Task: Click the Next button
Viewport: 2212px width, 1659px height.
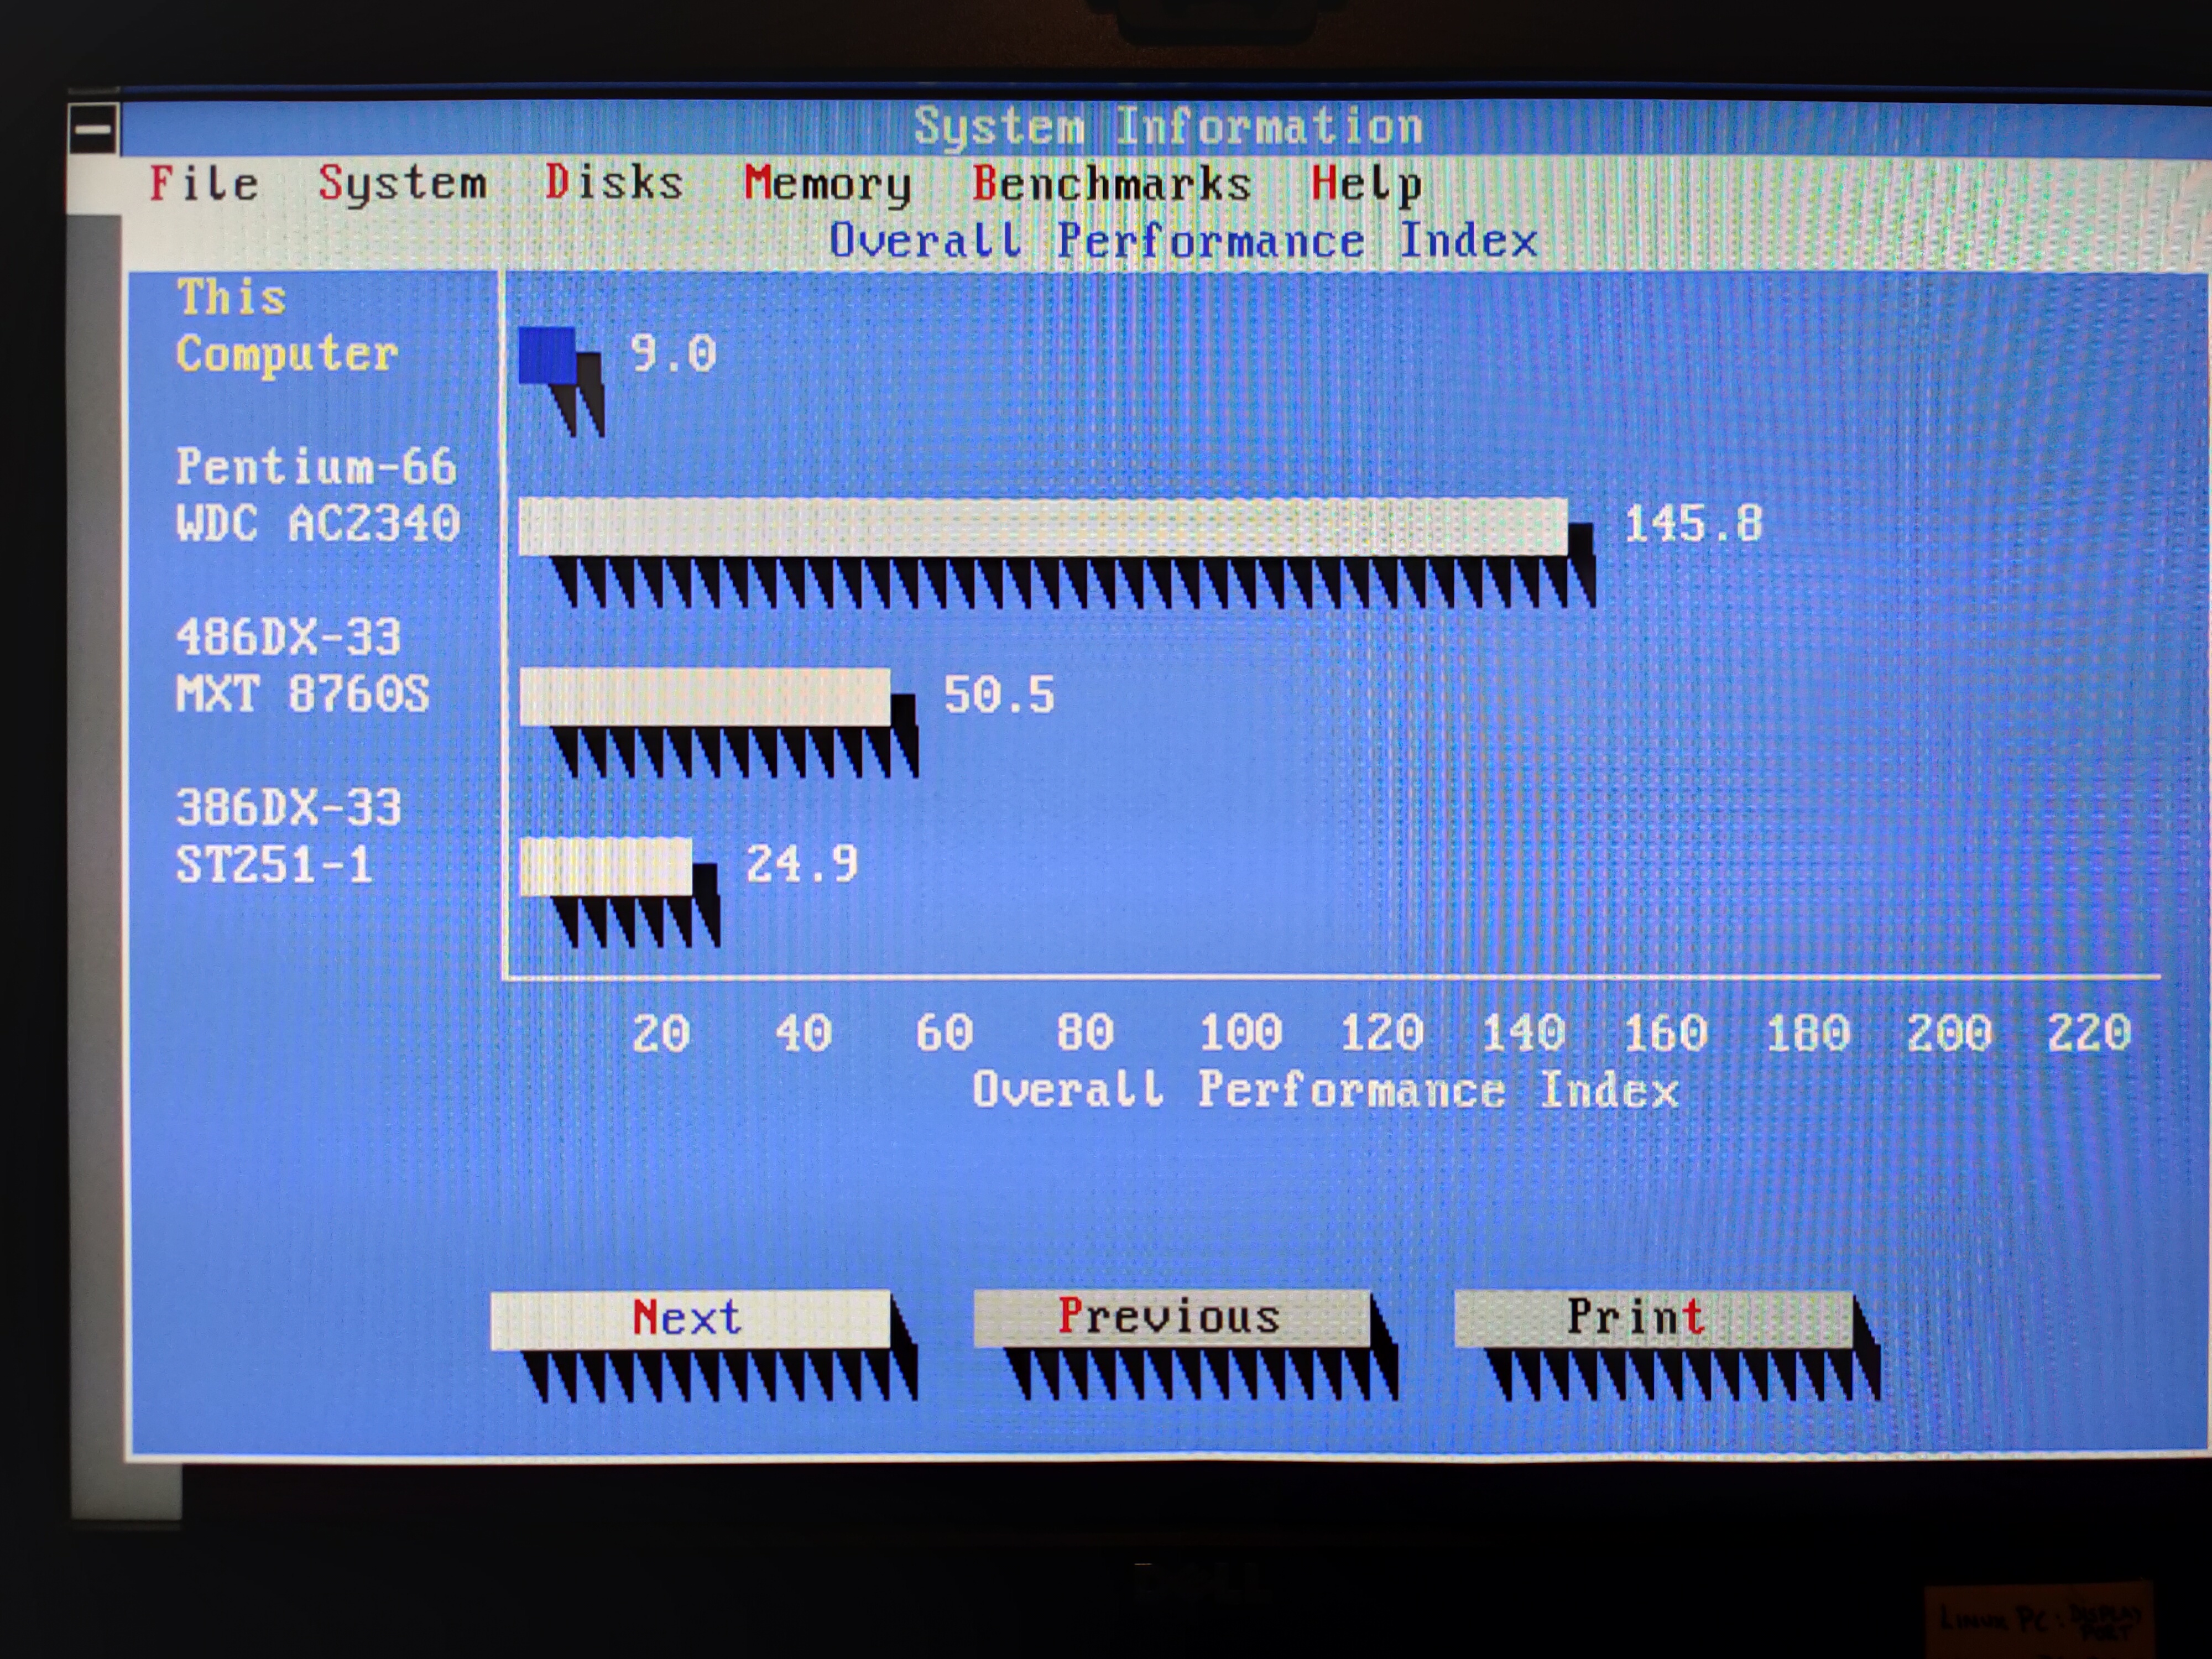Action: click(x=689, y=1319)
